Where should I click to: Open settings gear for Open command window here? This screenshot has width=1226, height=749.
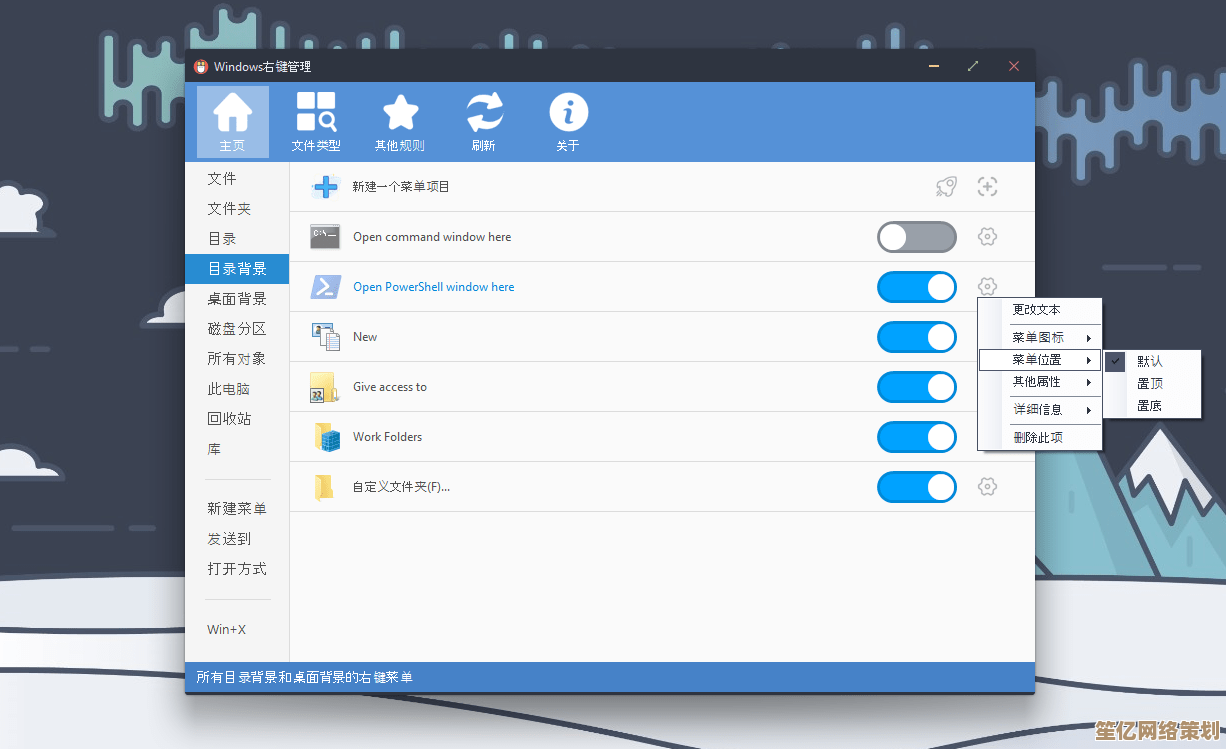(987, 237)
